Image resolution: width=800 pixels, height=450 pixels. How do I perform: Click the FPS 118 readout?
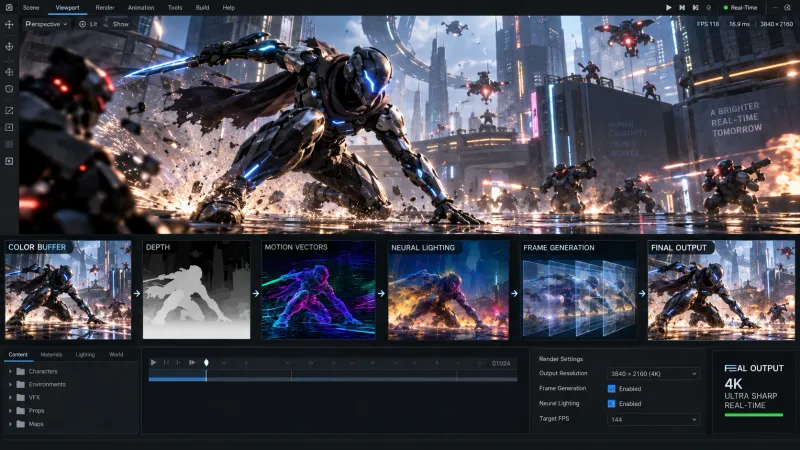pyautogui.click(x=708, y=24)
